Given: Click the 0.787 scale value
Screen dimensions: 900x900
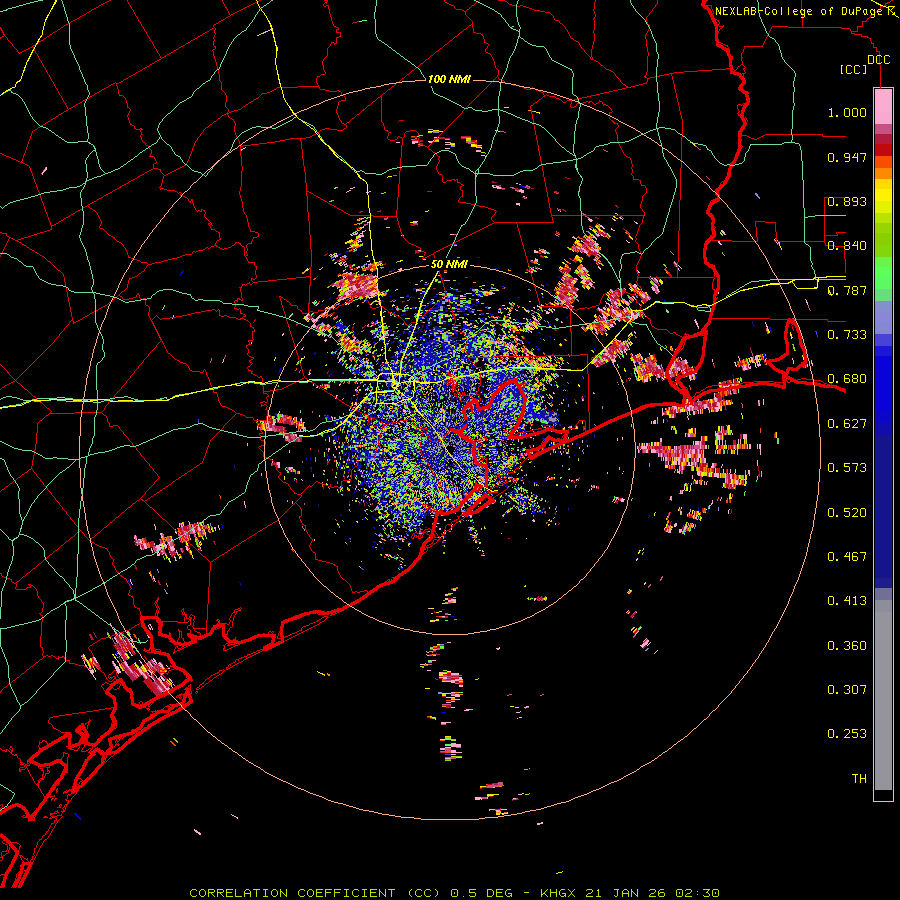Looking at the screenshot, I should click(847, 290).
